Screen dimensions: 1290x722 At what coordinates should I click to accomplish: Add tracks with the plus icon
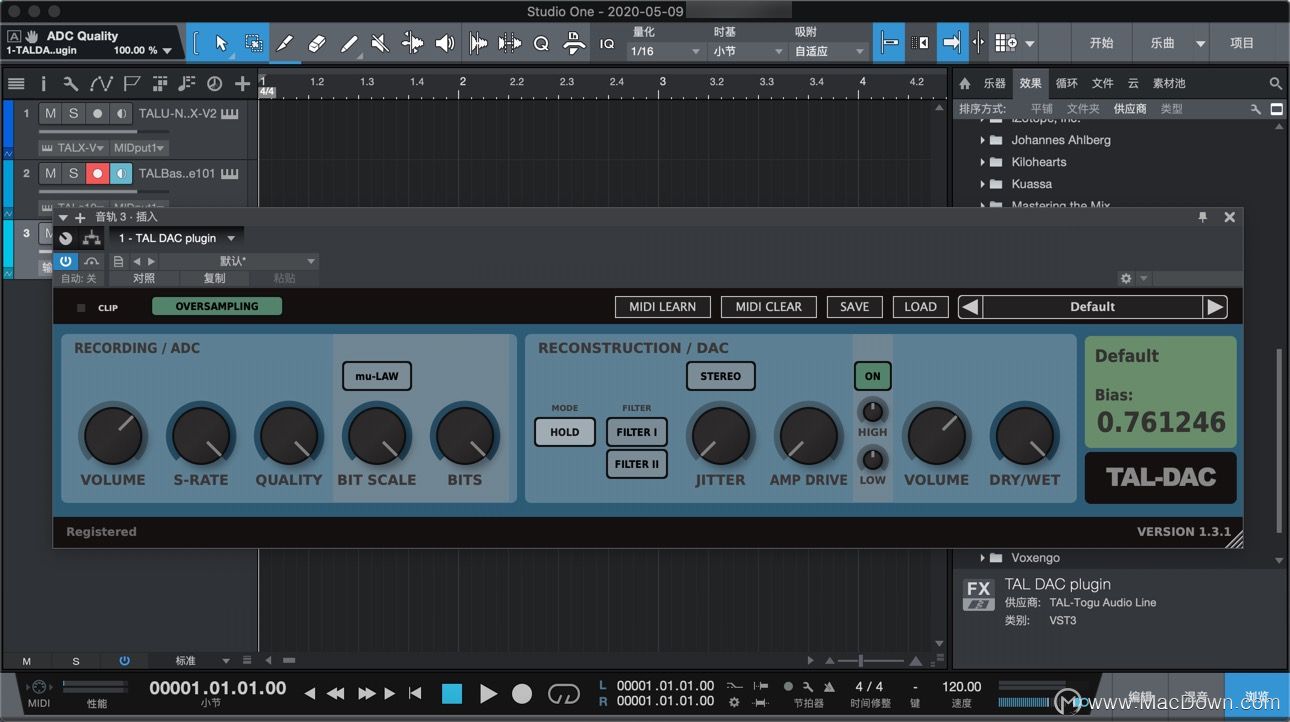pos(242,84)
